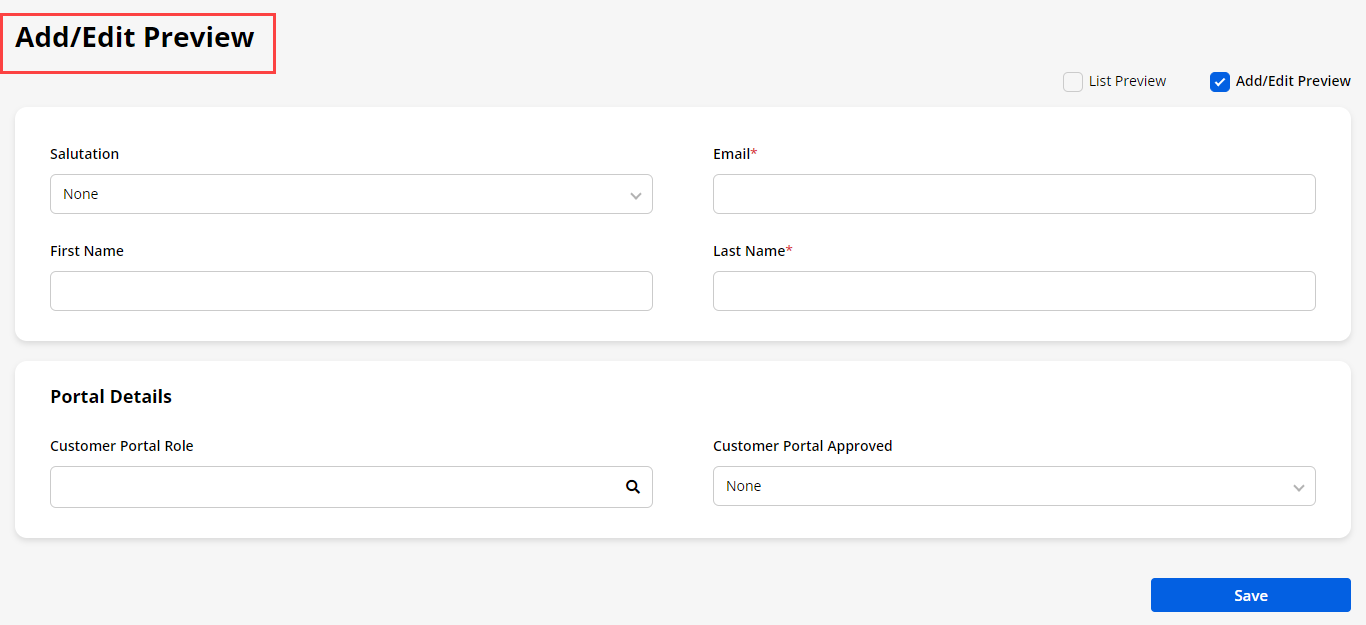Click the search magnifier in Customer Portal Role
This screenshot has height=625, width=1366.
632,487
